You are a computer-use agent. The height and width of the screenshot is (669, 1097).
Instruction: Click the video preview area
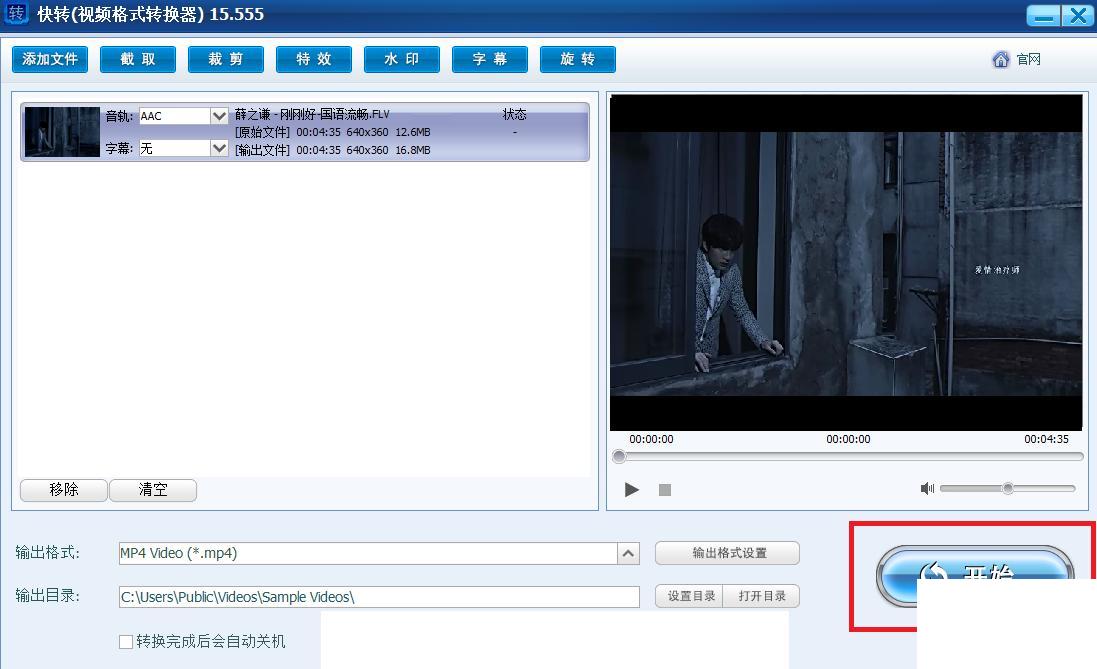tap(846, 263)
